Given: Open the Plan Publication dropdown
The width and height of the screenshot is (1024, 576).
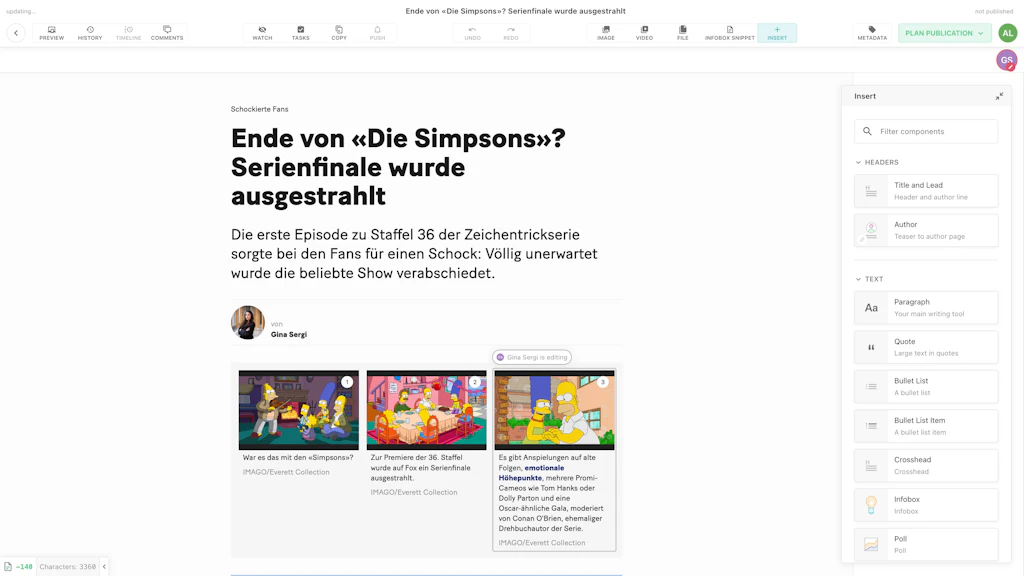Looking at the screenshot, I should tap(944, 33).
